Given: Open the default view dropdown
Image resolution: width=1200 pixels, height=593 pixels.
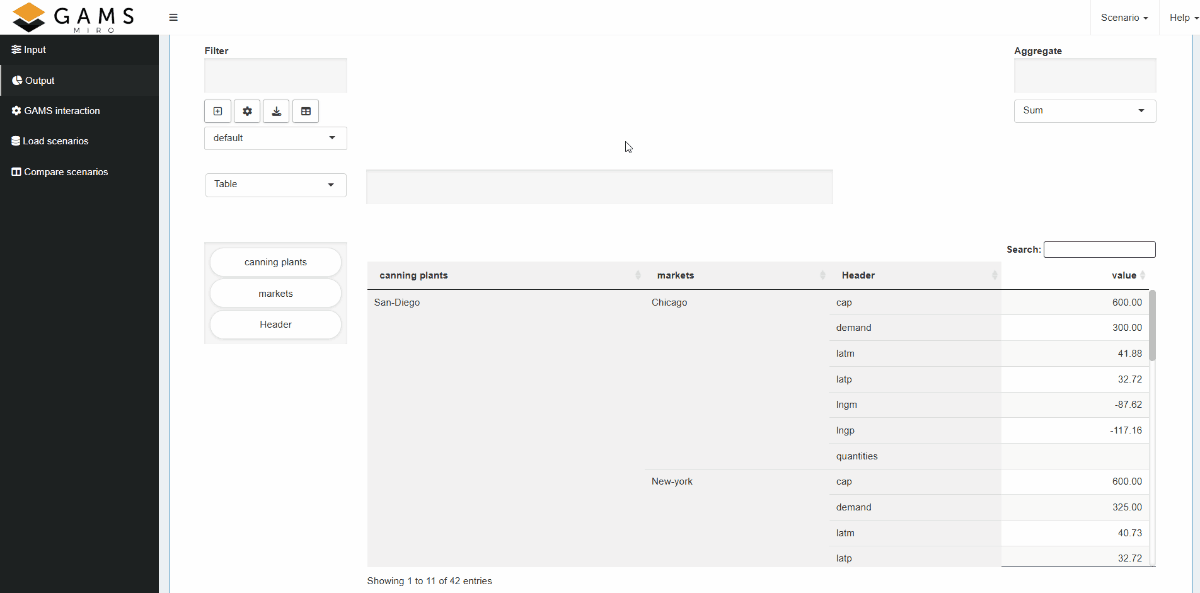Looking at the screenshot, I should [275, 137].
